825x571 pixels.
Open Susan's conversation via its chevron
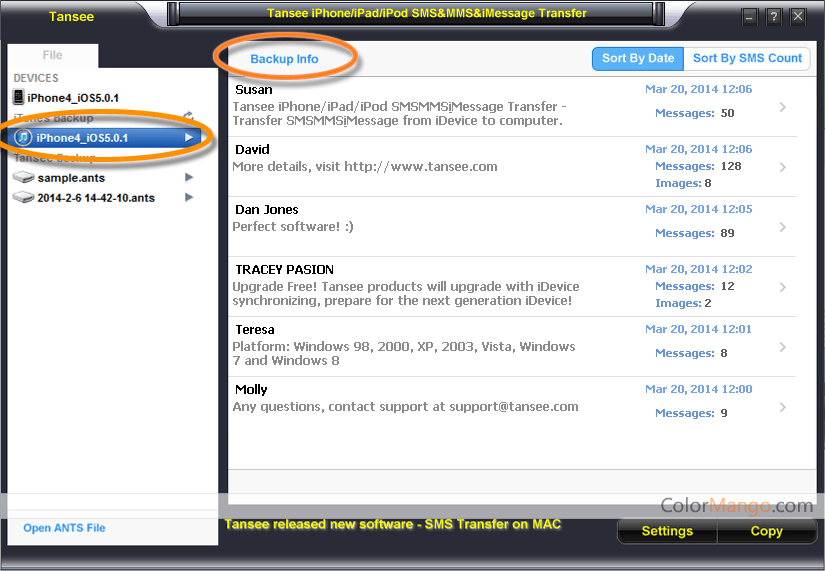tap(782, 107)
